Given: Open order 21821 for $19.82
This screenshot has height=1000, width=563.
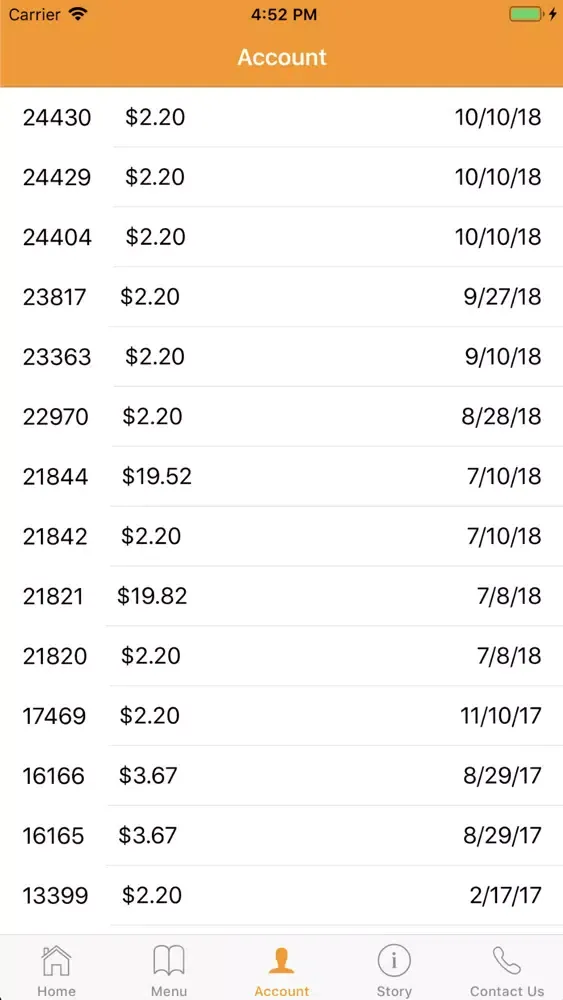Looking at the screenshot, I should (x=281, y=596).
